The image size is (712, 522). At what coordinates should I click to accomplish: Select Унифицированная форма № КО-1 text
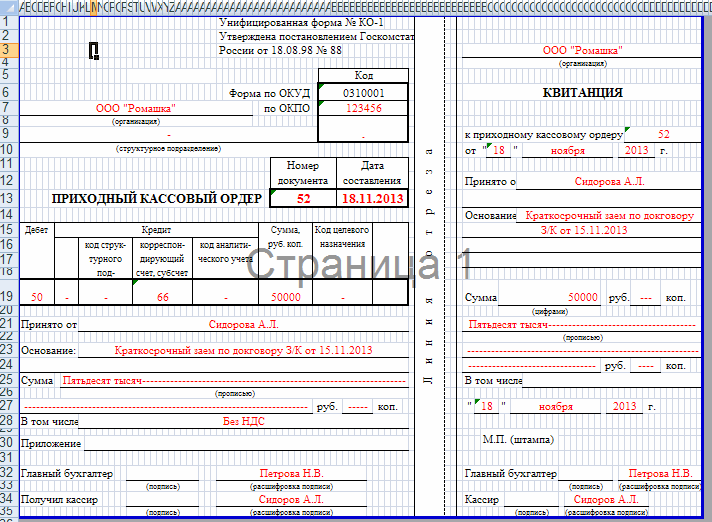pos(302,22)
